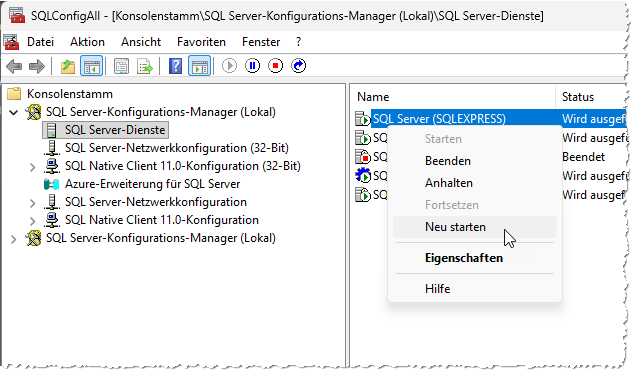The height and width of the screenshot is (374, 634).
Task: Click the SQL Server-Dienste server icon
Action: [51, 130]
